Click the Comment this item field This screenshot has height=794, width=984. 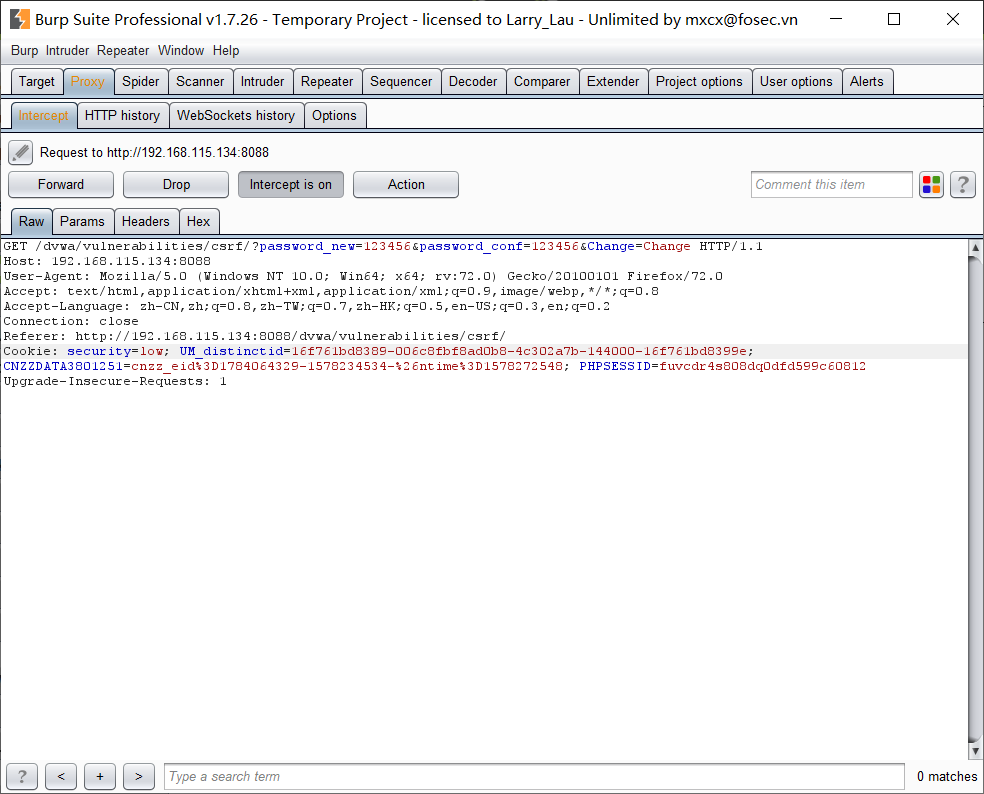pos(832,185)
